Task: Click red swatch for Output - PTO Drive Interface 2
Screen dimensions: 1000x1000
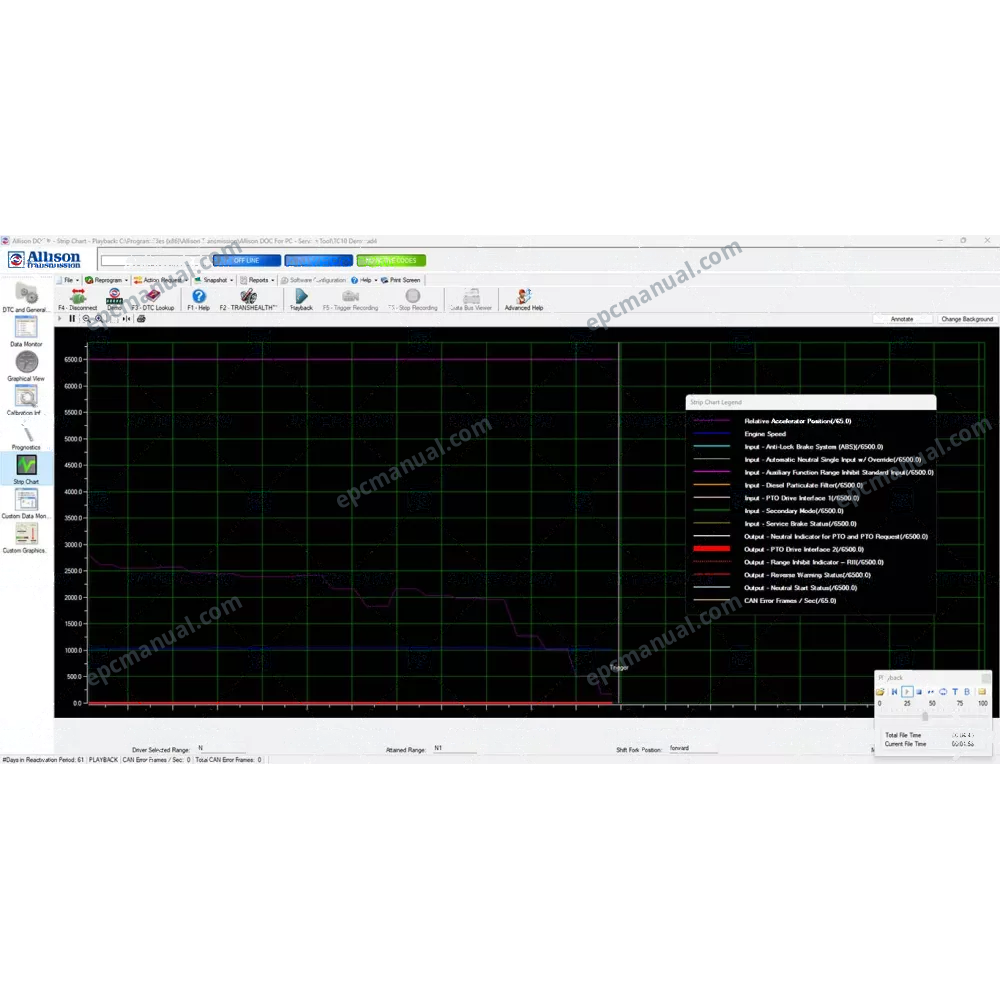Action: (x=711, y=549)
